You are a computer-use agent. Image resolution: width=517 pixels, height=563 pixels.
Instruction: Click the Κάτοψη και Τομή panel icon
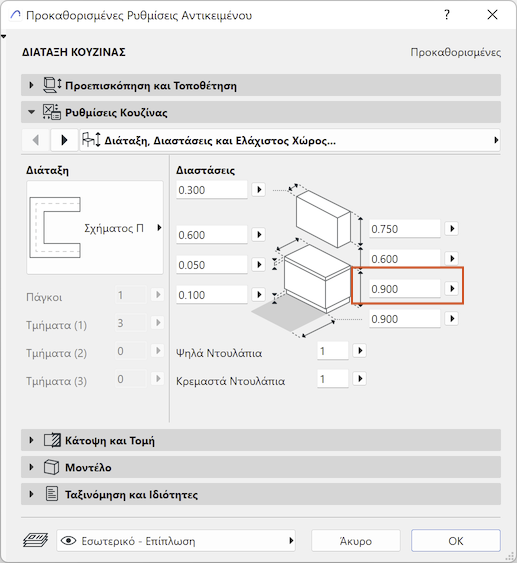pos(52,440)
